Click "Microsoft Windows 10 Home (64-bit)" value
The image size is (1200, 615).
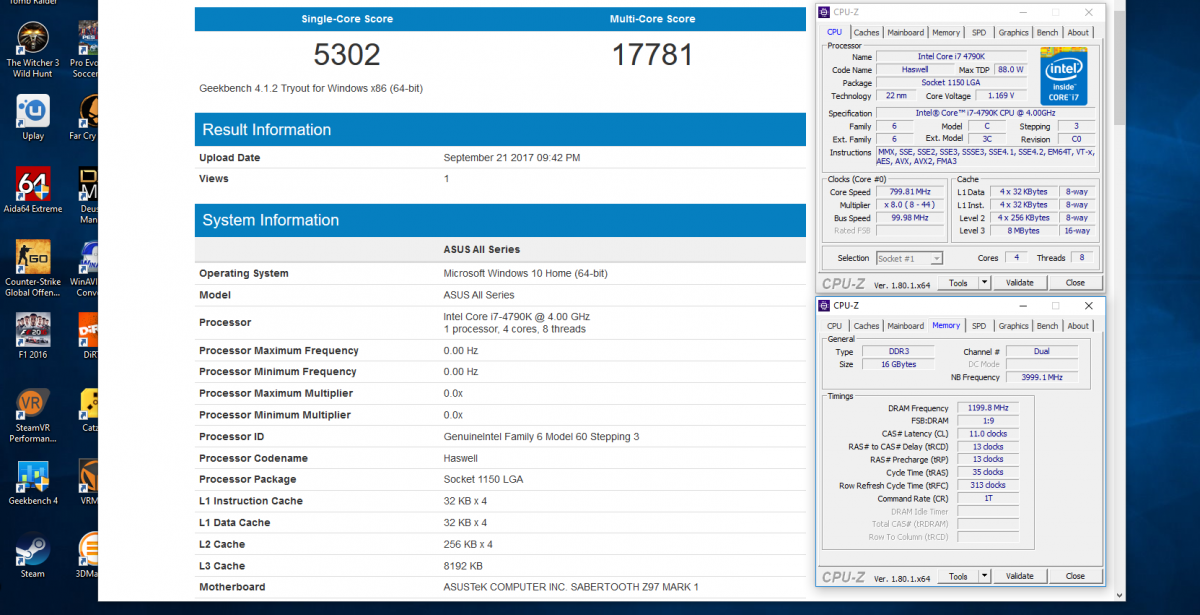pos(526,273)
